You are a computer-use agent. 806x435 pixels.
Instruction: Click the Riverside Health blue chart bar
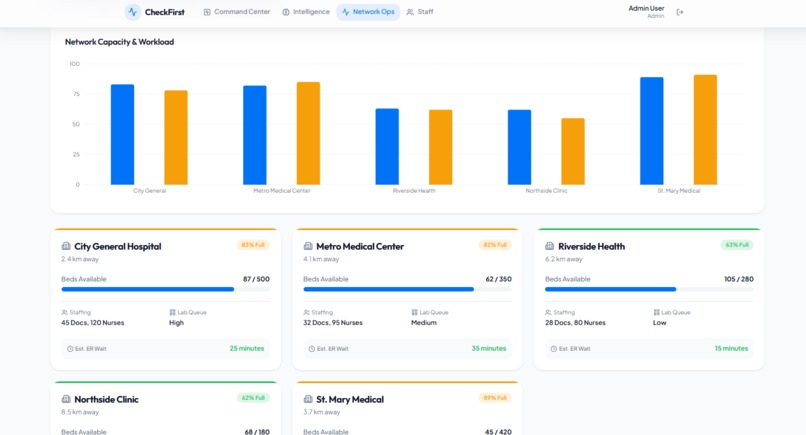click(x=387, y=147)
